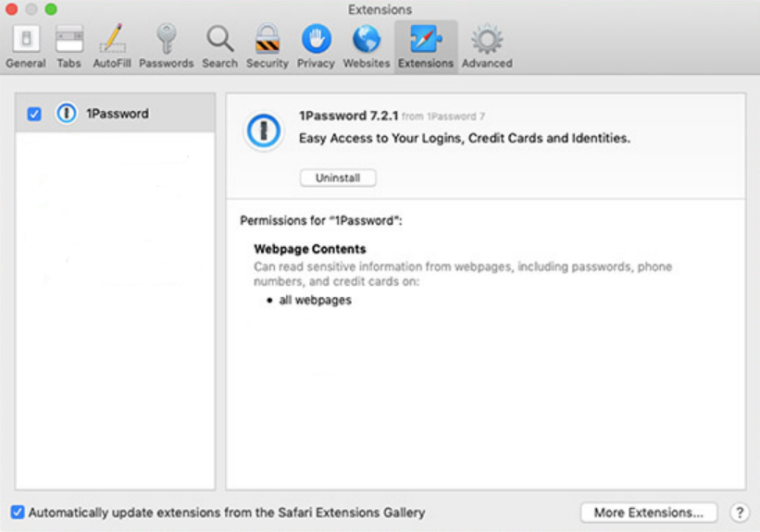Screen dimensions: 760x532
Task: Open the Tabs preferences pane
Action: coord(69,47)
